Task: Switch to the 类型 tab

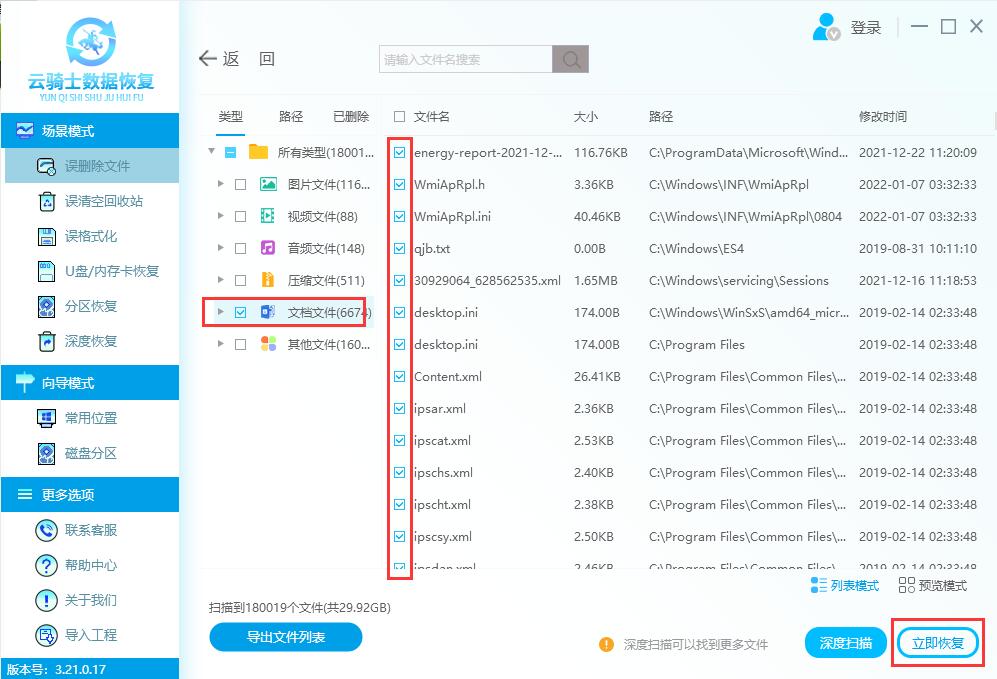Action: coord(230,117)
